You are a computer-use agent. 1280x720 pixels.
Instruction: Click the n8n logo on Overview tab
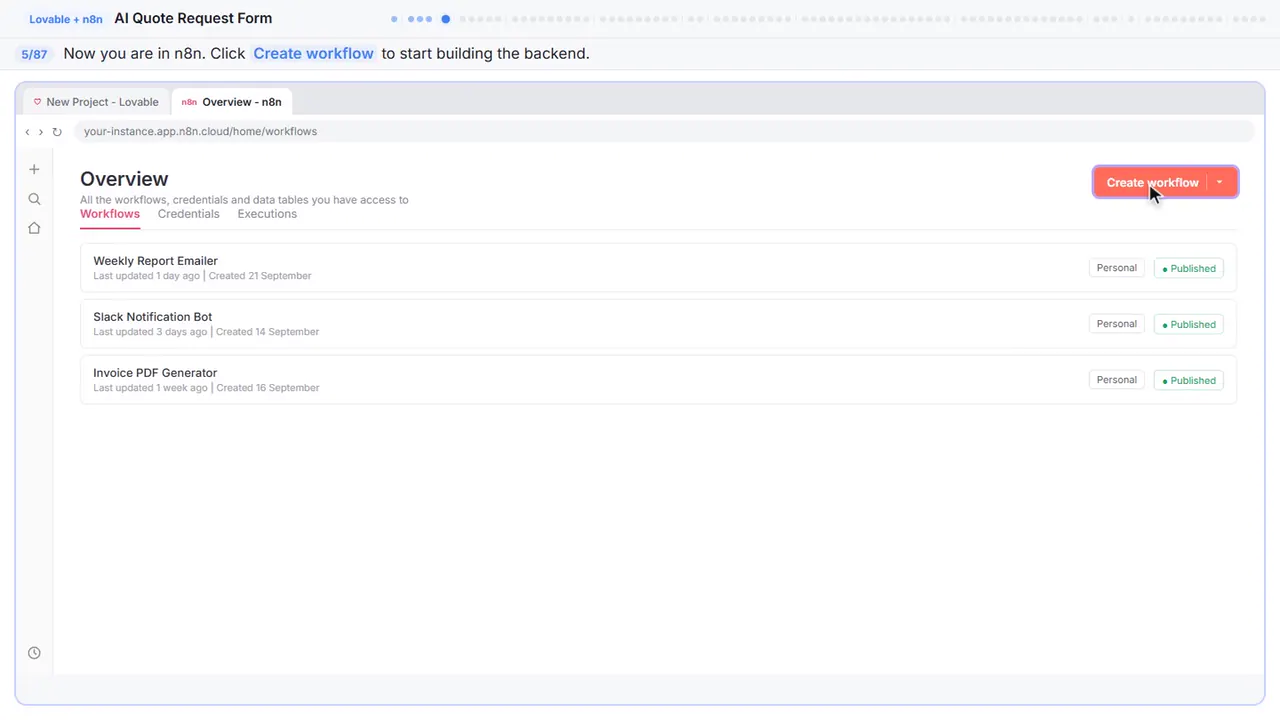[x=189, y=102]
